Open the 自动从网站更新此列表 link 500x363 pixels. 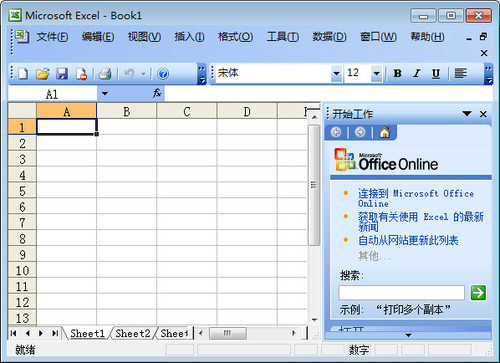(408, 240)
